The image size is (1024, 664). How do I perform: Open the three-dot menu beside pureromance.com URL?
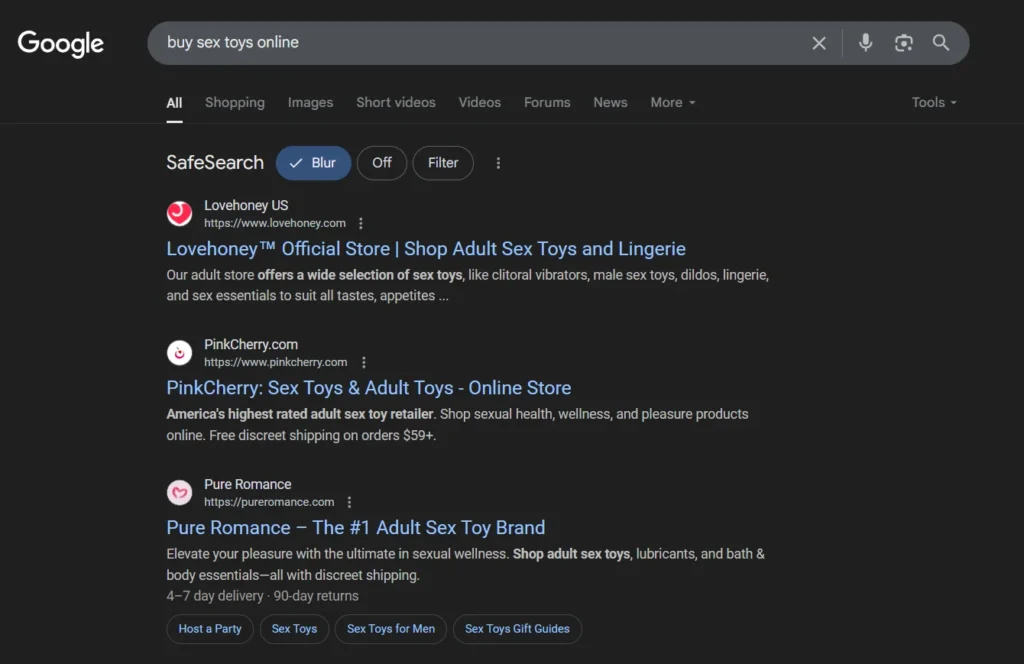349,502
